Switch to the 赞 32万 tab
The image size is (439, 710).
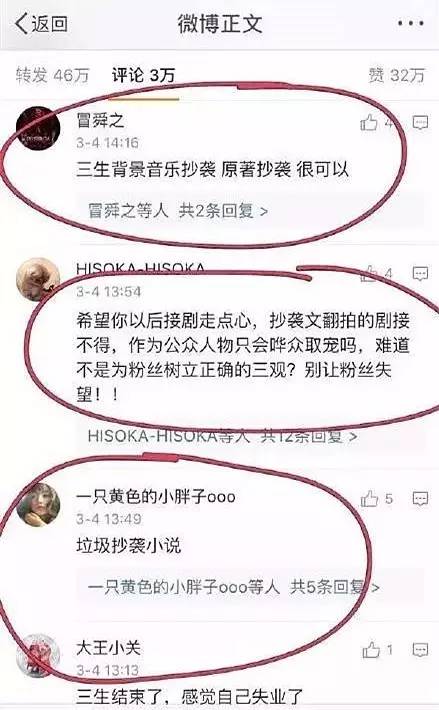396,75
